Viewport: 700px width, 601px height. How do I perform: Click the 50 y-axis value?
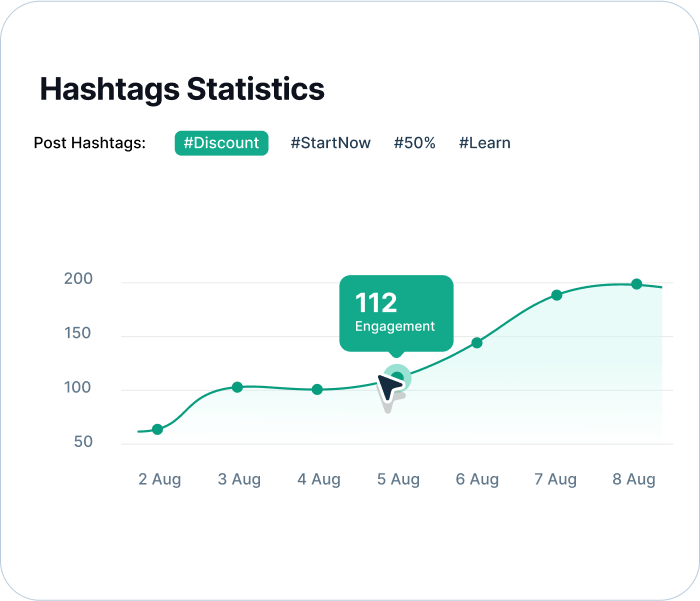coord(81,441)
